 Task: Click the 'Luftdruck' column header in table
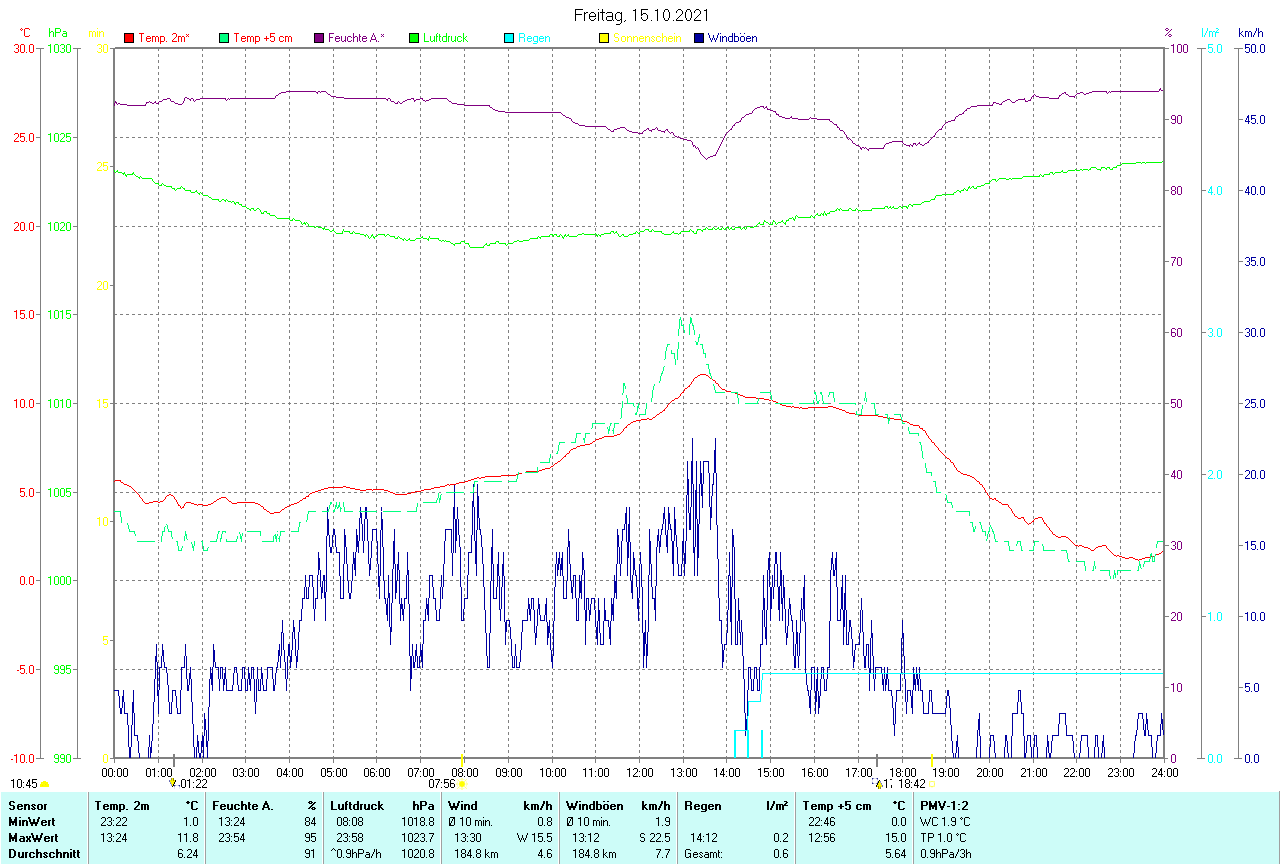pyautogui.click(x=357, y=805)
